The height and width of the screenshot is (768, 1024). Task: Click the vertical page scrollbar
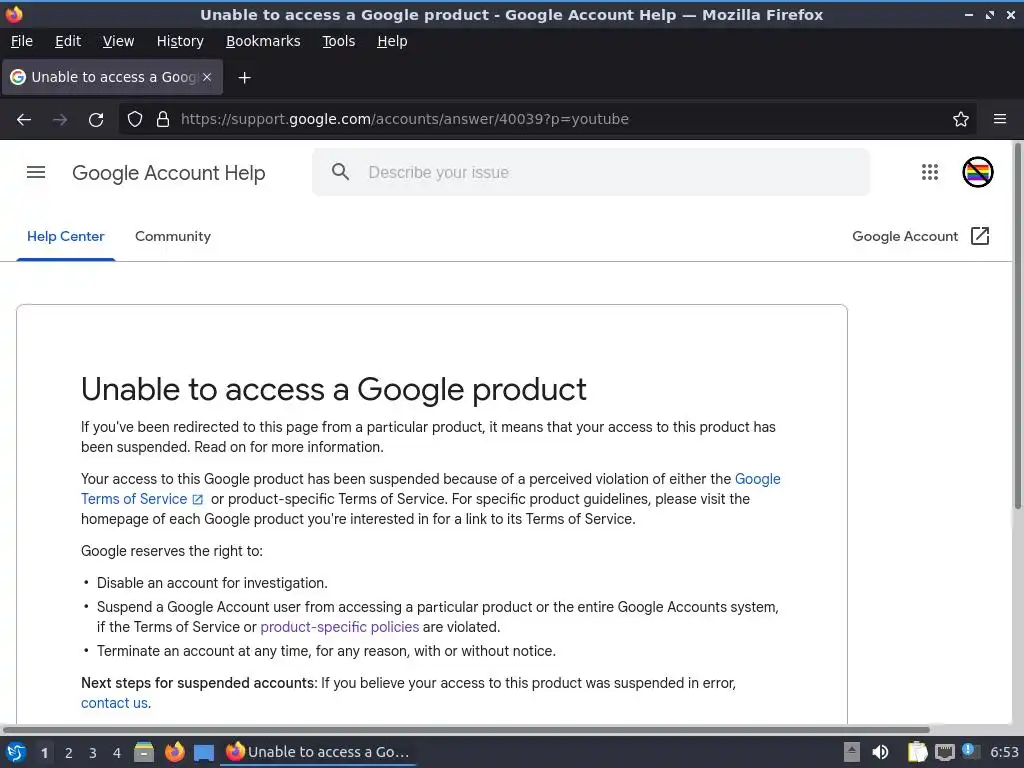(x=1017, y=327)
